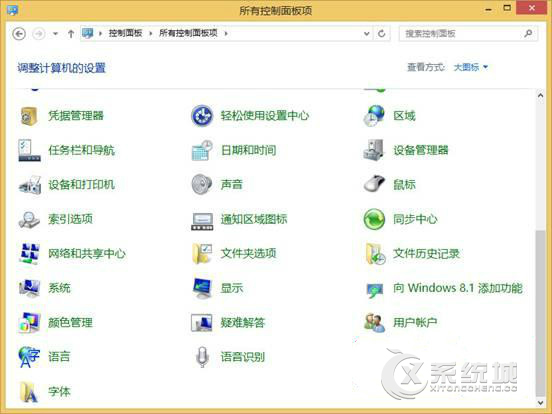The width and height of the screenshot is (552, 414).
Task: Open the 大图标 view mode dropdown
Action: pyautogui.click(x=471, y=67)
